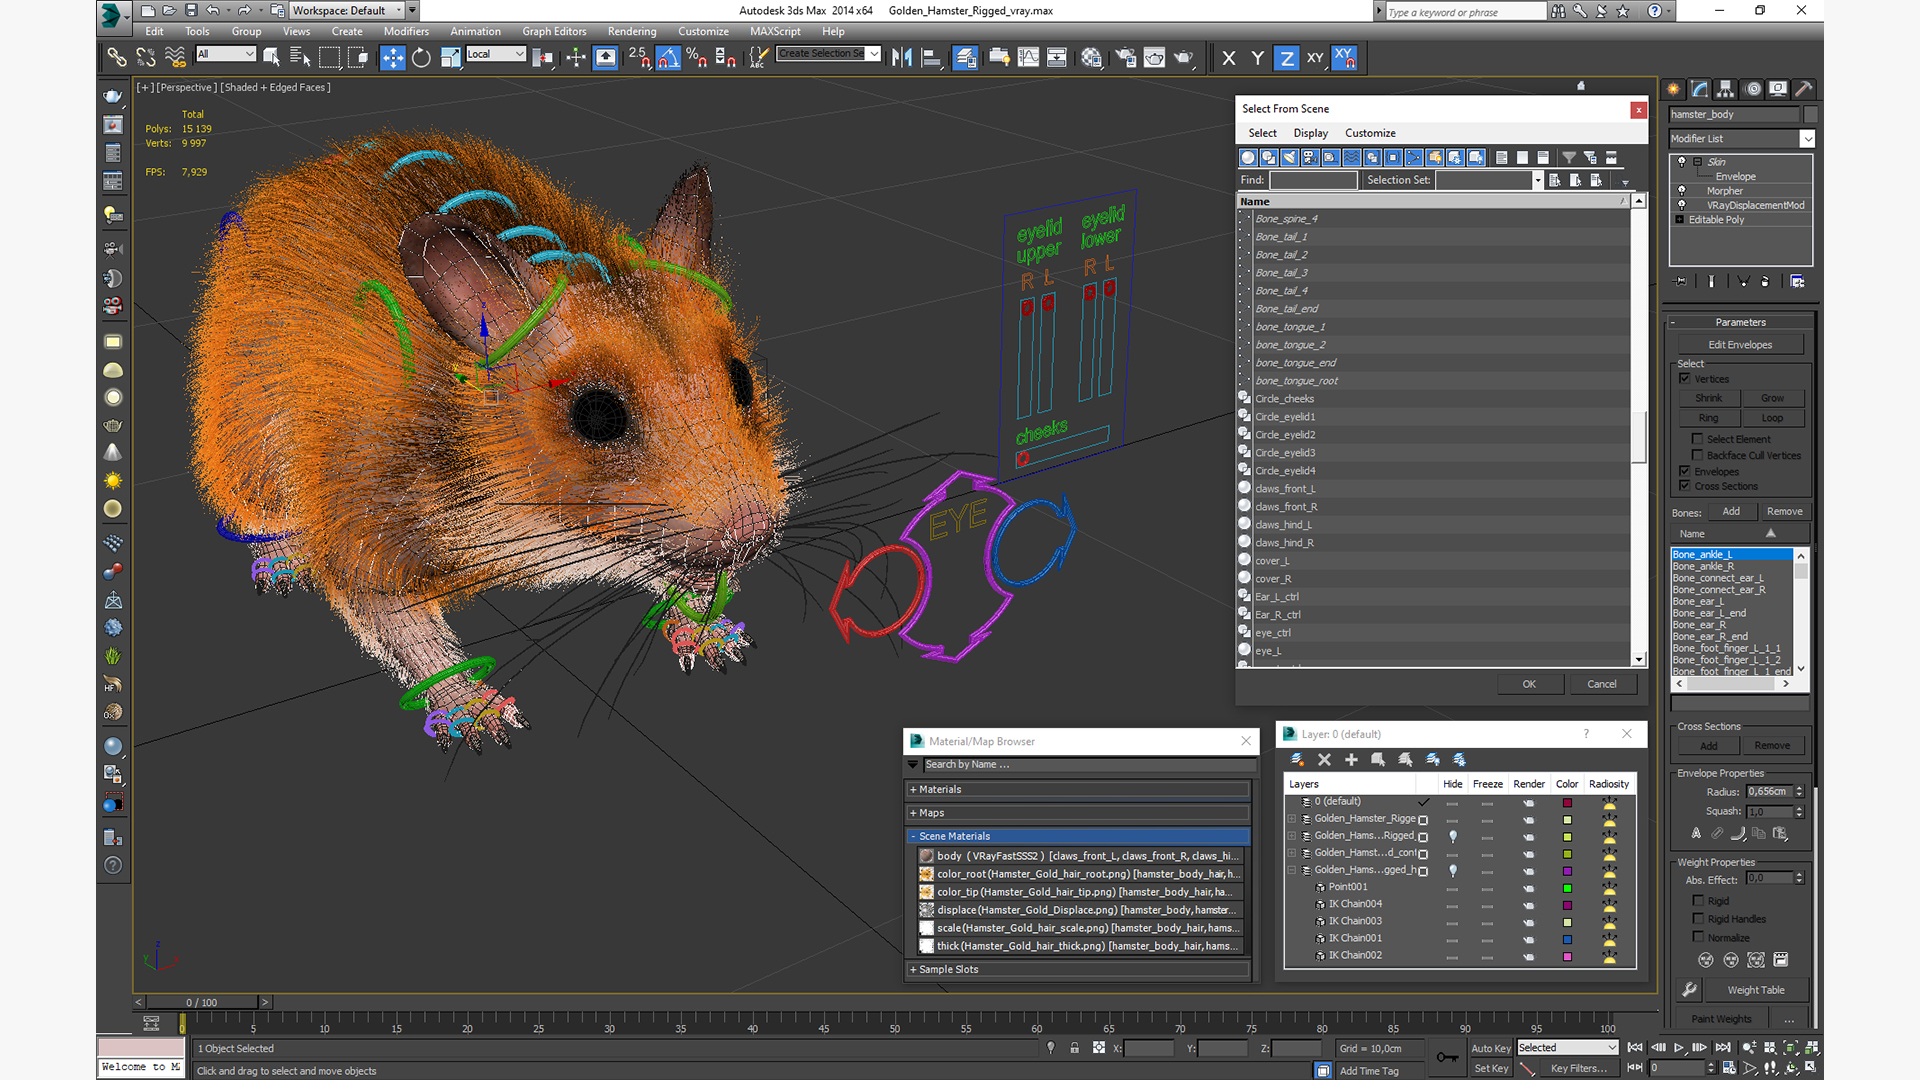Toggle the Angle Snap tool
The height and width of the screenshot is (1080, 1920).
click(x=668, y=57)
